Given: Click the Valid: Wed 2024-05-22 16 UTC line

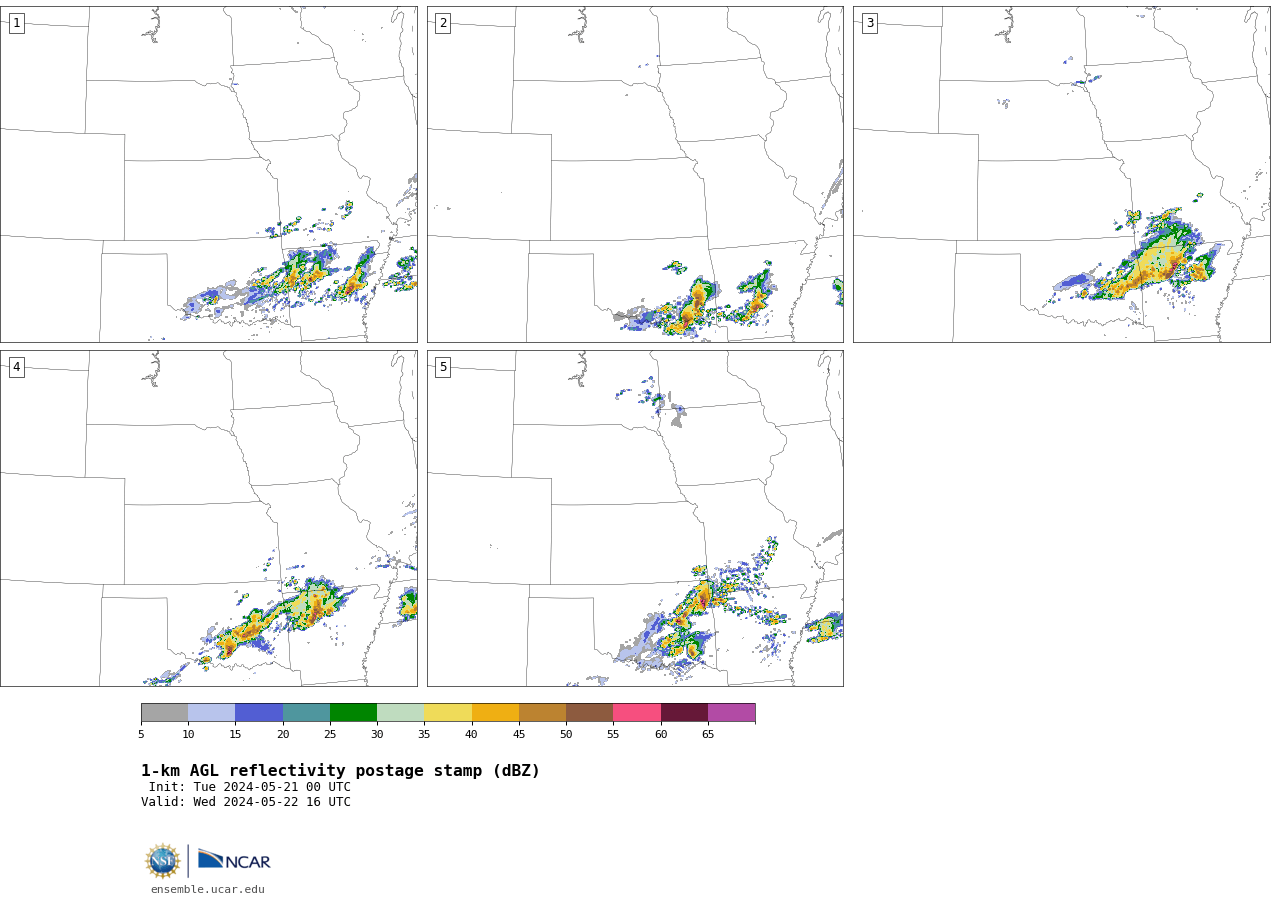Looking at the screenshot, I should [246, 802].
